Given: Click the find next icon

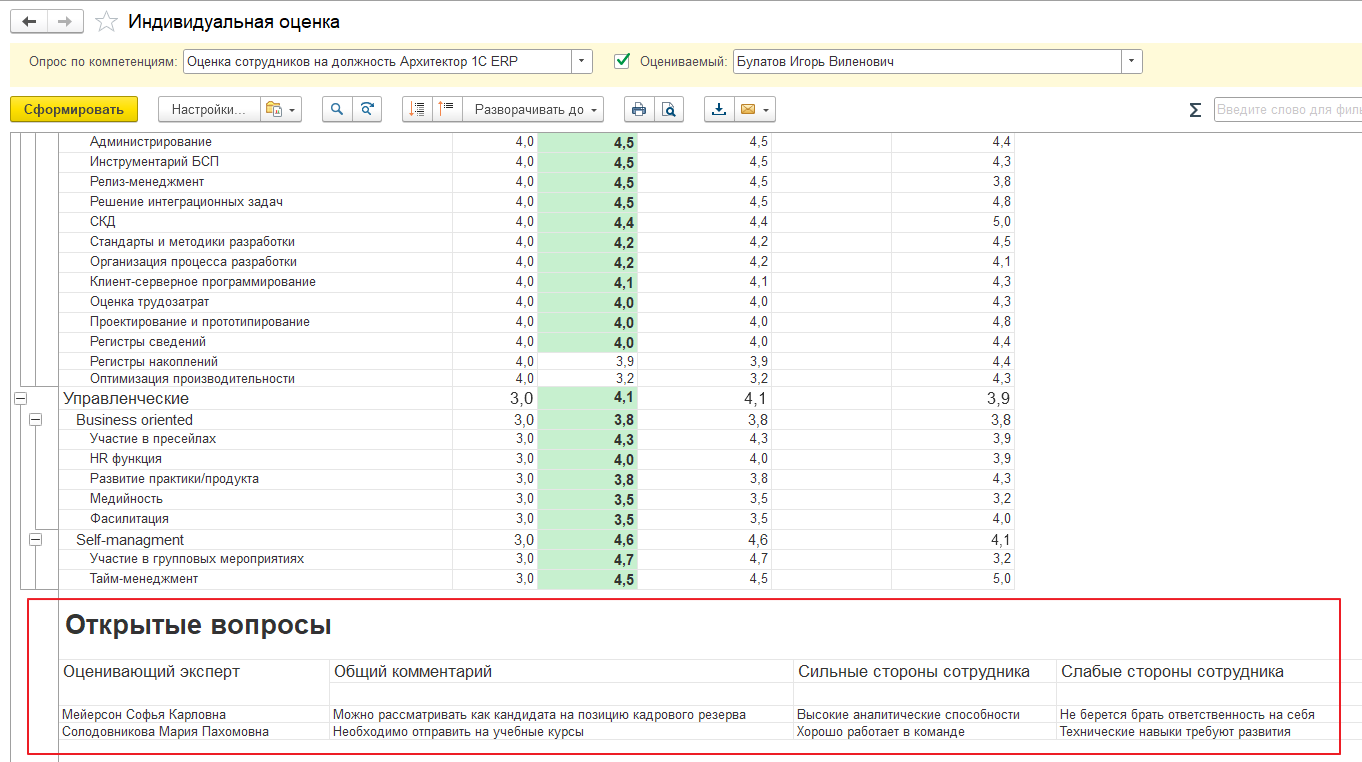Looking at the screenshot, I should click(367, 110).
